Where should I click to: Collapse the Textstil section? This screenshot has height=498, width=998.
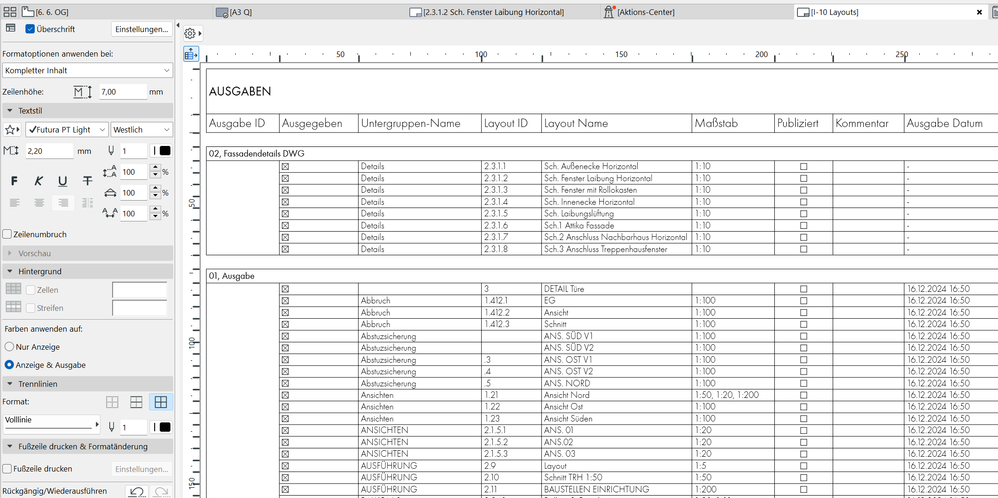[87, 111]
